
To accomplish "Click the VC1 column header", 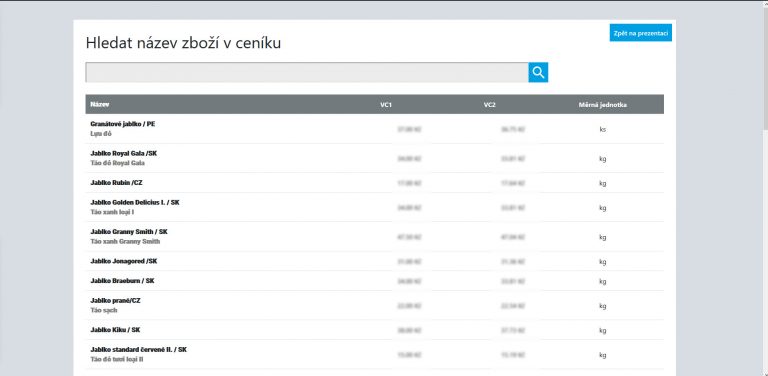I will (386, 104).
